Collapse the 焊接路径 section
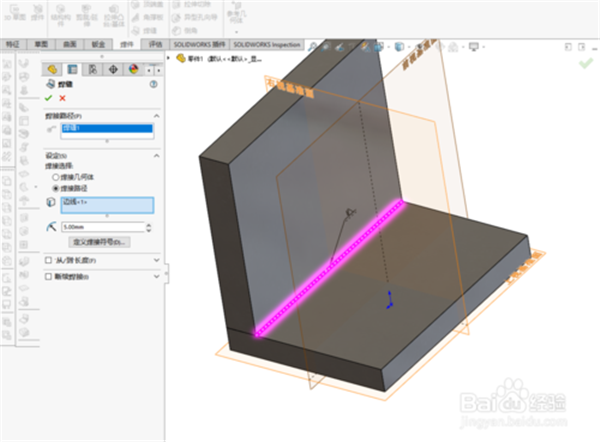 (x=156, y=117)
